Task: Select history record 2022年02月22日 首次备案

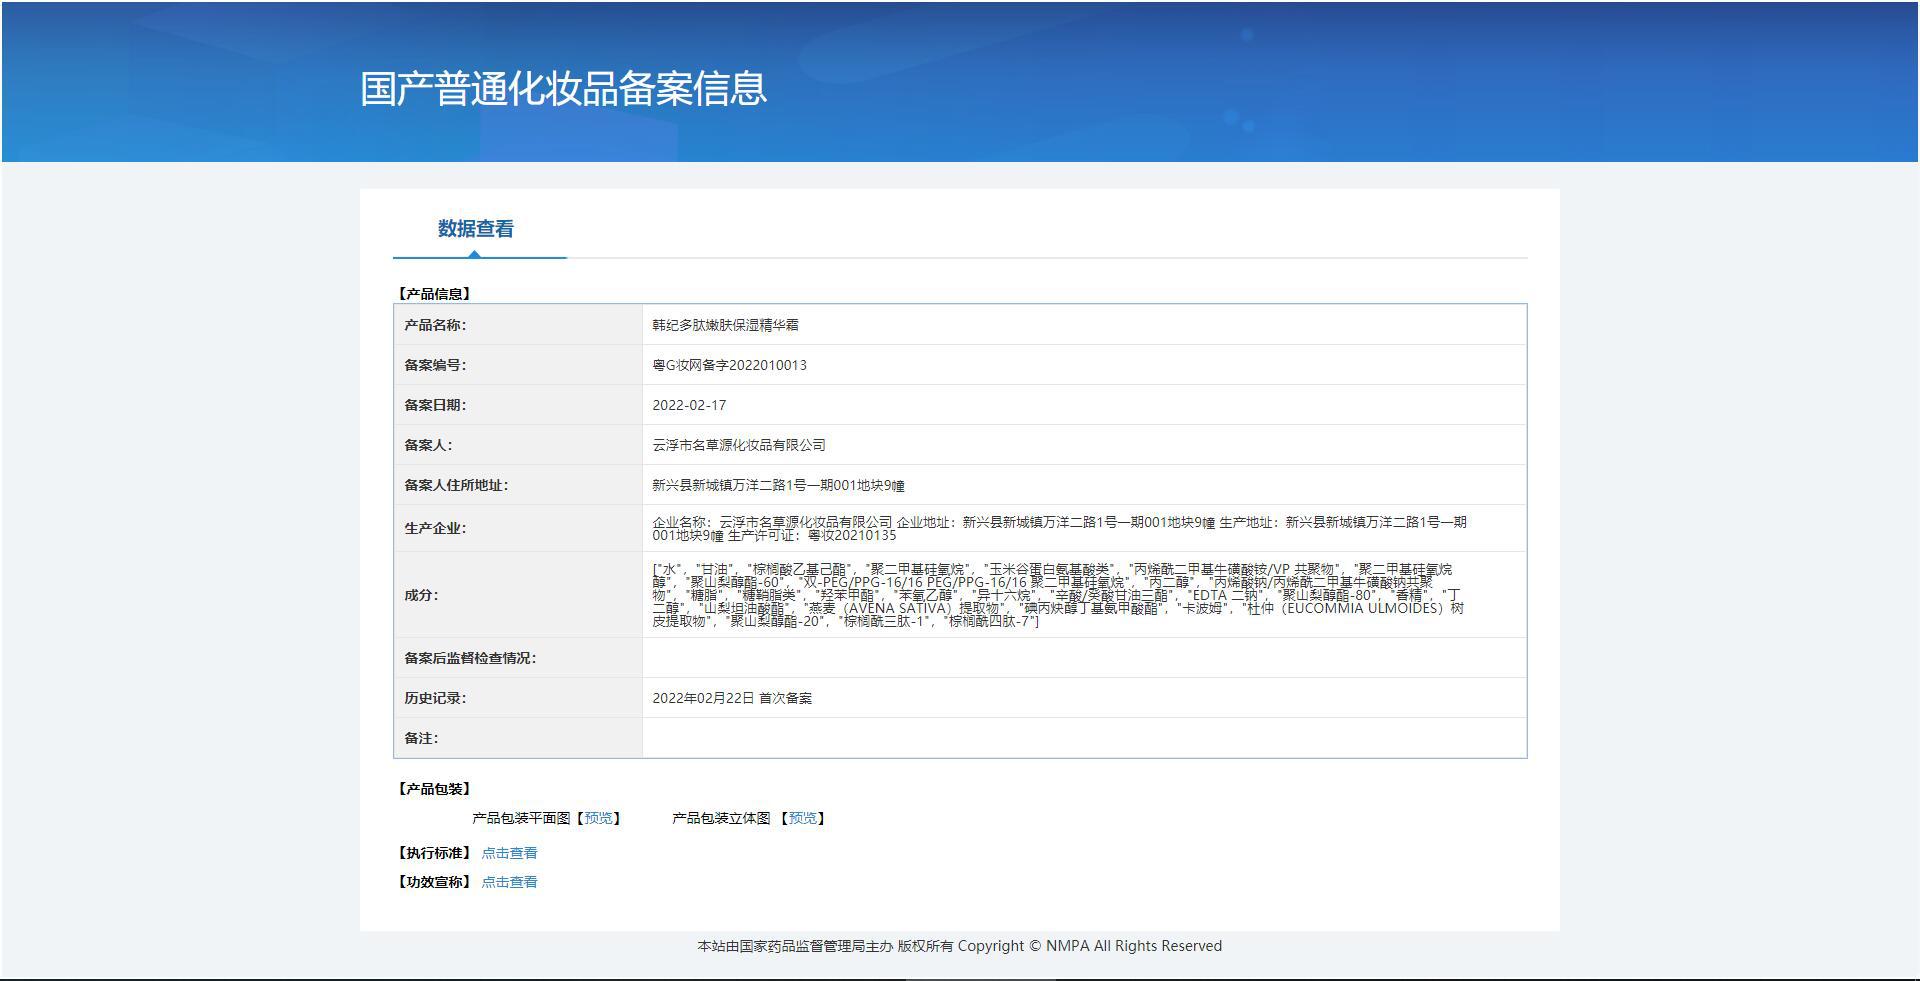Action: tap(732, 698)
